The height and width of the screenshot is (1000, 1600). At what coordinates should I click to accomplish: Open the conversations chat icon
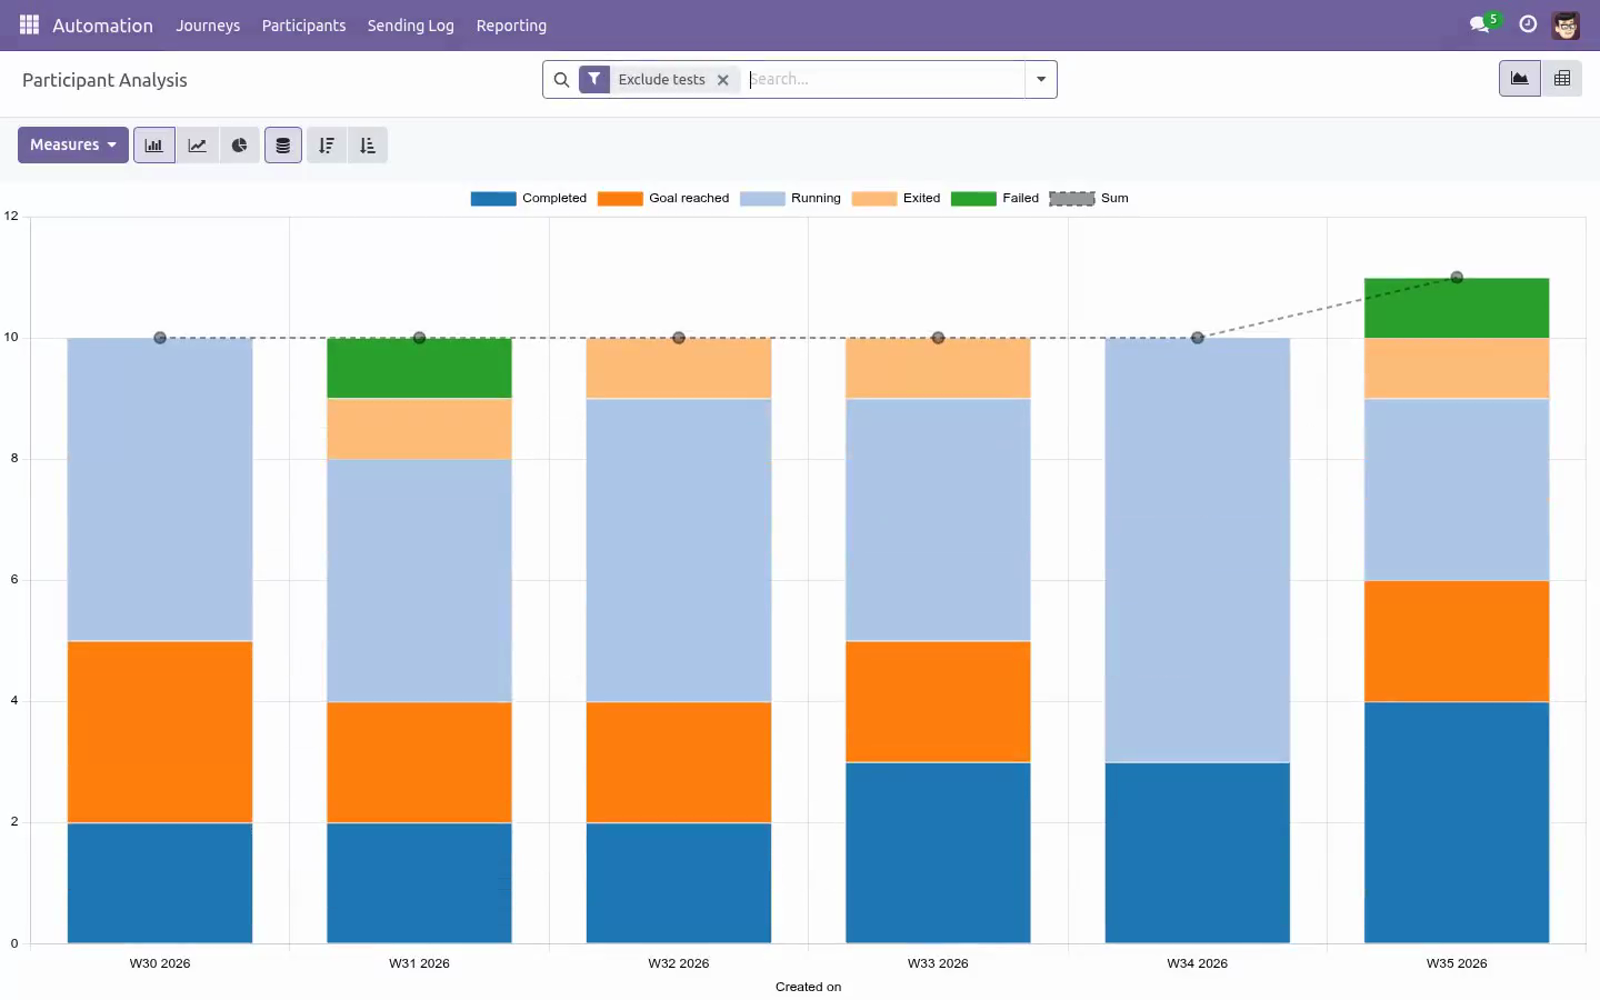point(1479,25)
